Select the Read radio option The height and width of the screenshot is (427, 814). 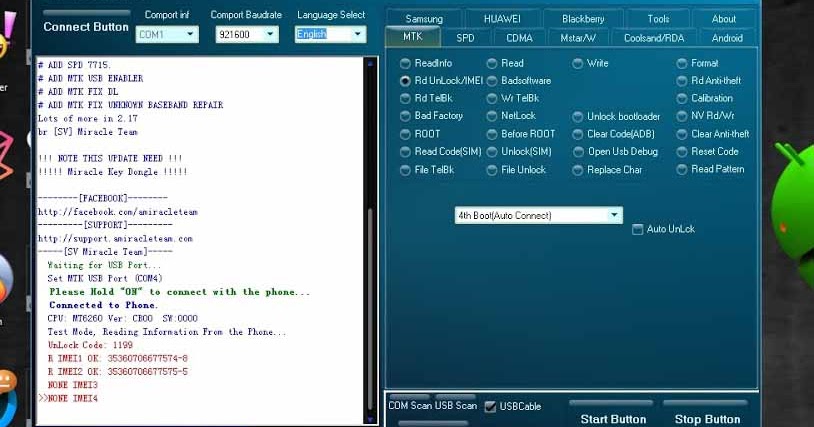(x=505, y=63)
